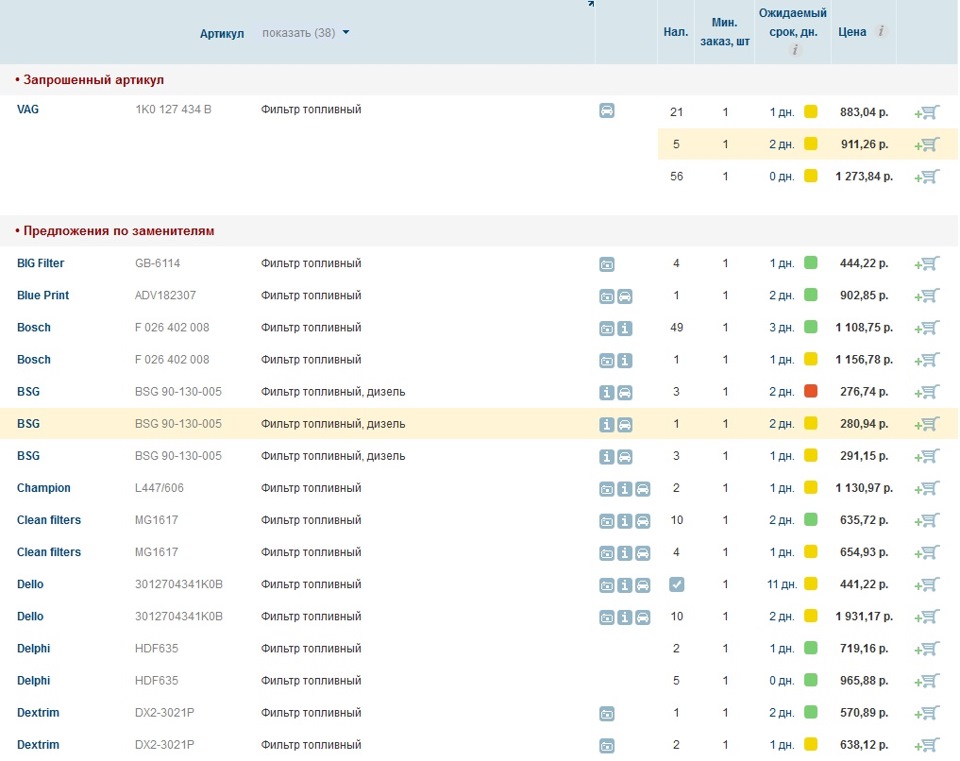Click the checkmark box in Dello 441,22 р. row
Screen dimensions: 960x761
[x=677, y=584]
